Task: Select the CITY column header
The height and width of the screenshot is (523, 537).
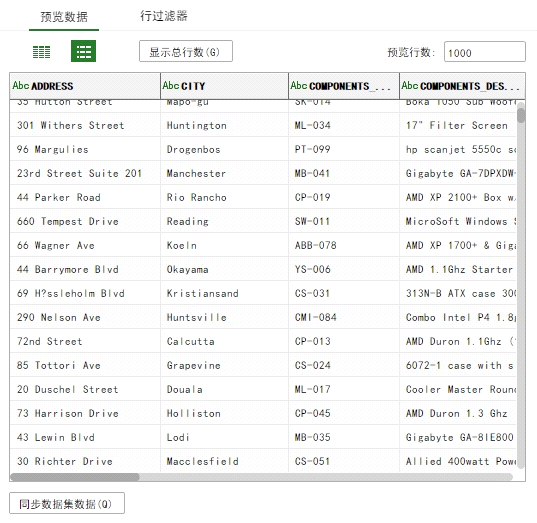Action: pyautogui.click(x=224, y=86)
